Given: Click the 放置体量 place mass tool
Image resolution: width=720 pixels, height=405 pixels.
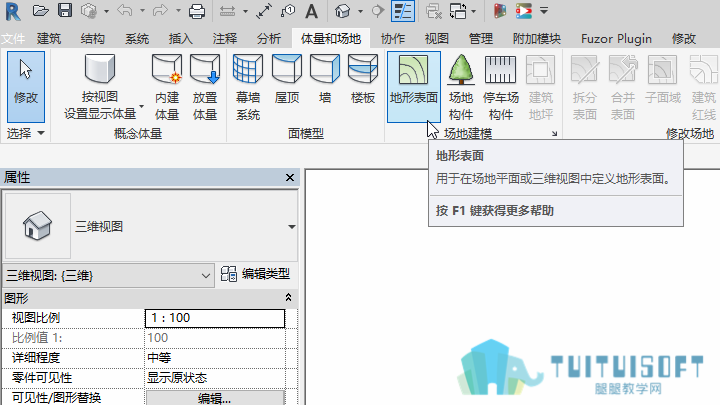Looking at the screenshot, I should point(205,87).
